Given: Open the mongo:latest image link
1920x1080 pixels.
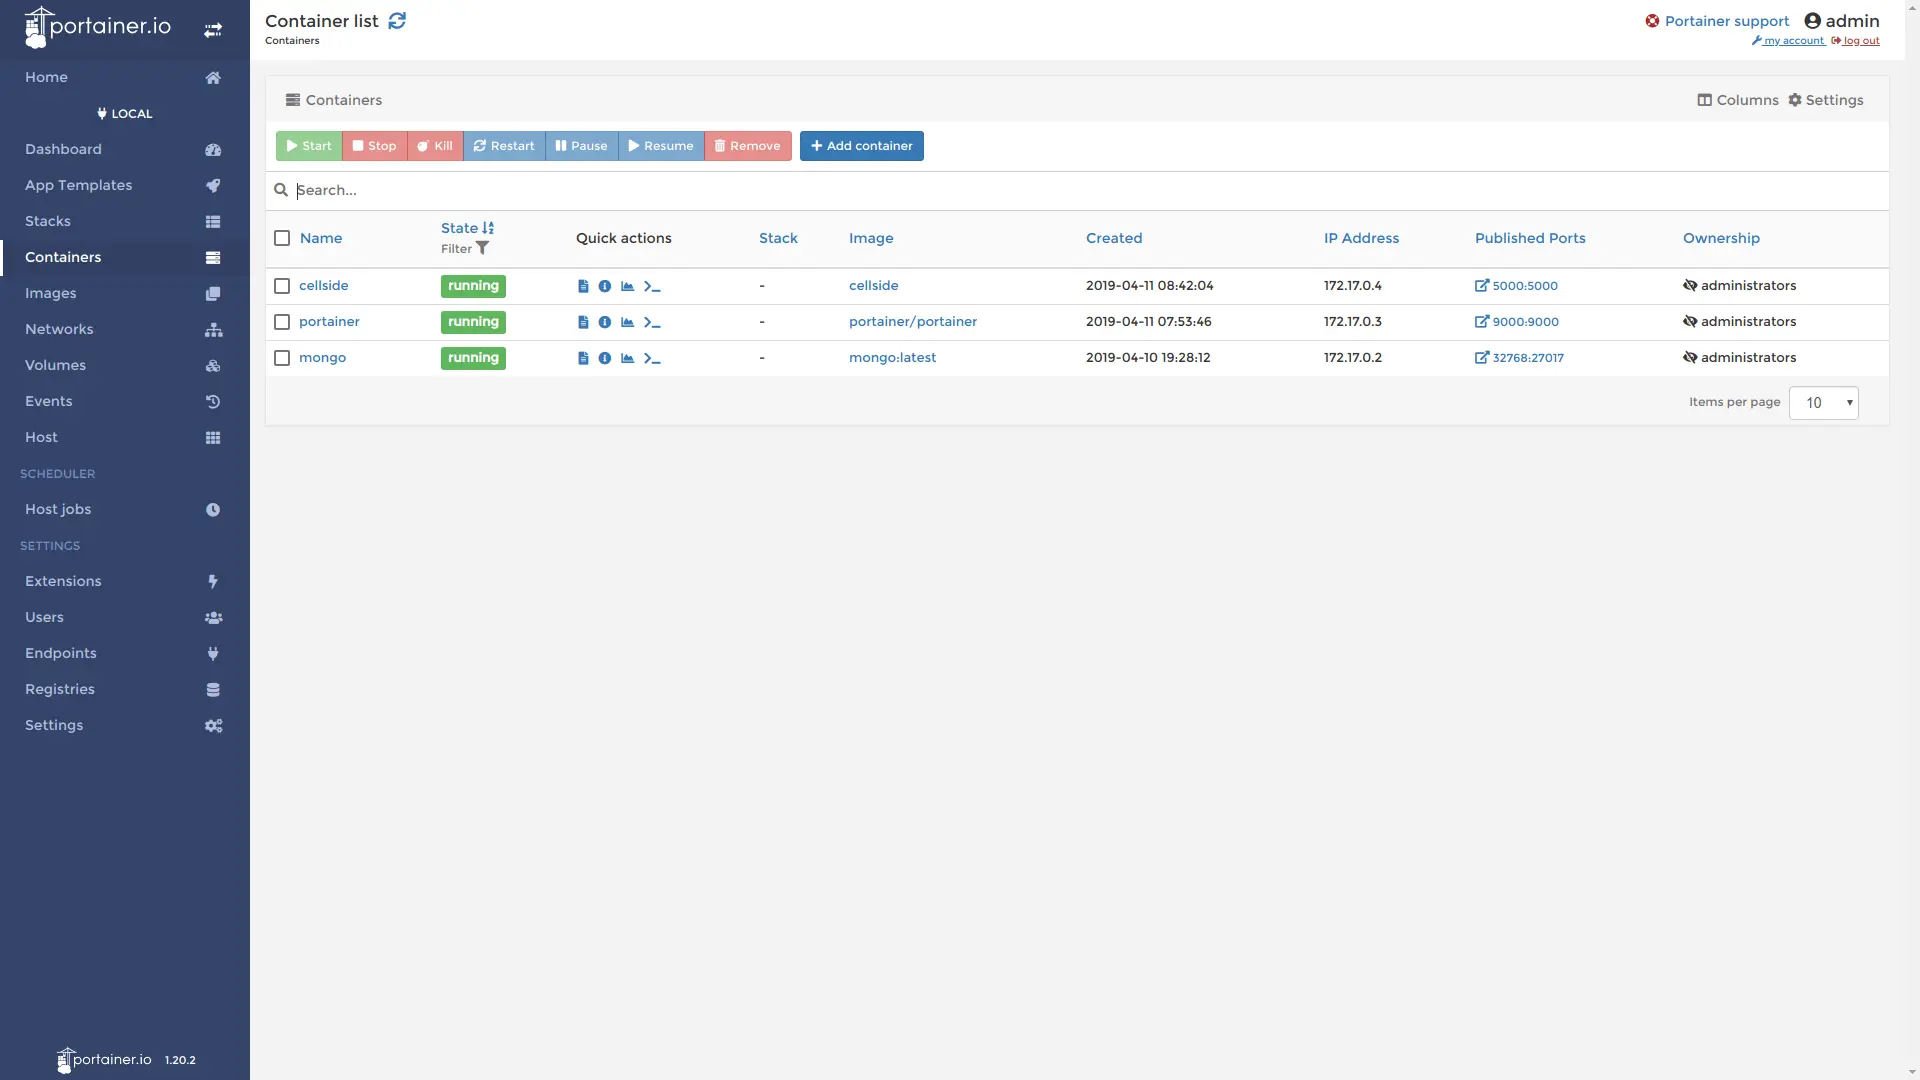Looking at the screenshot, I should tap(892, 358).
